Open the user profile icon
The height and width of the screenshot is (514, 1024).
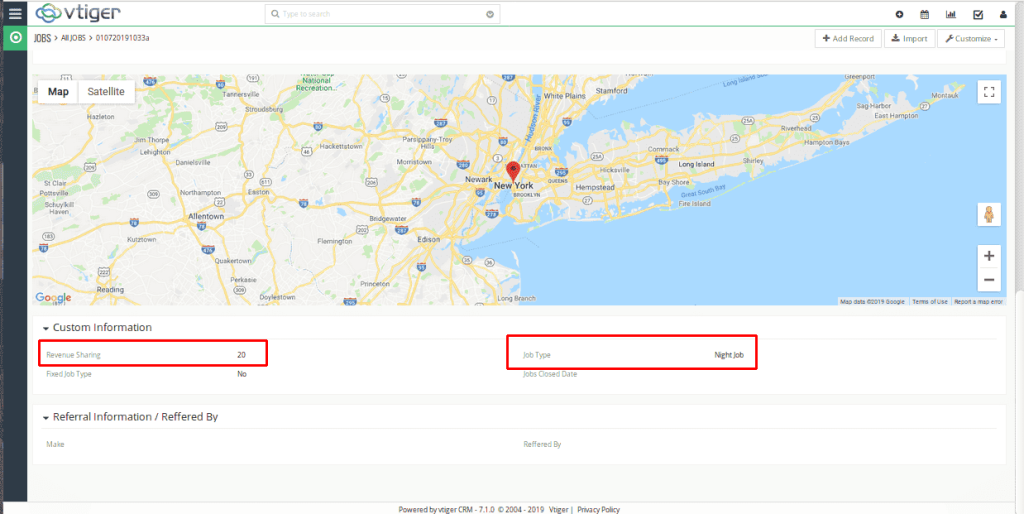(x=1003, y=14)
